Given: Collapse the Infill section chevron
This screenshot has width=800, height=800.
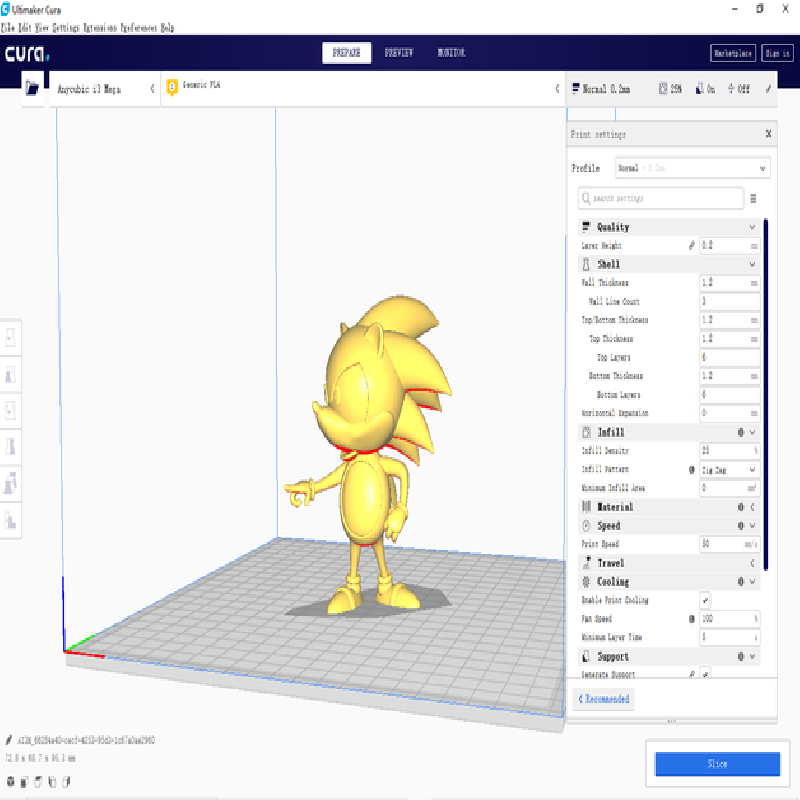Looking at the screenshot, I should (x=752, y=432).
